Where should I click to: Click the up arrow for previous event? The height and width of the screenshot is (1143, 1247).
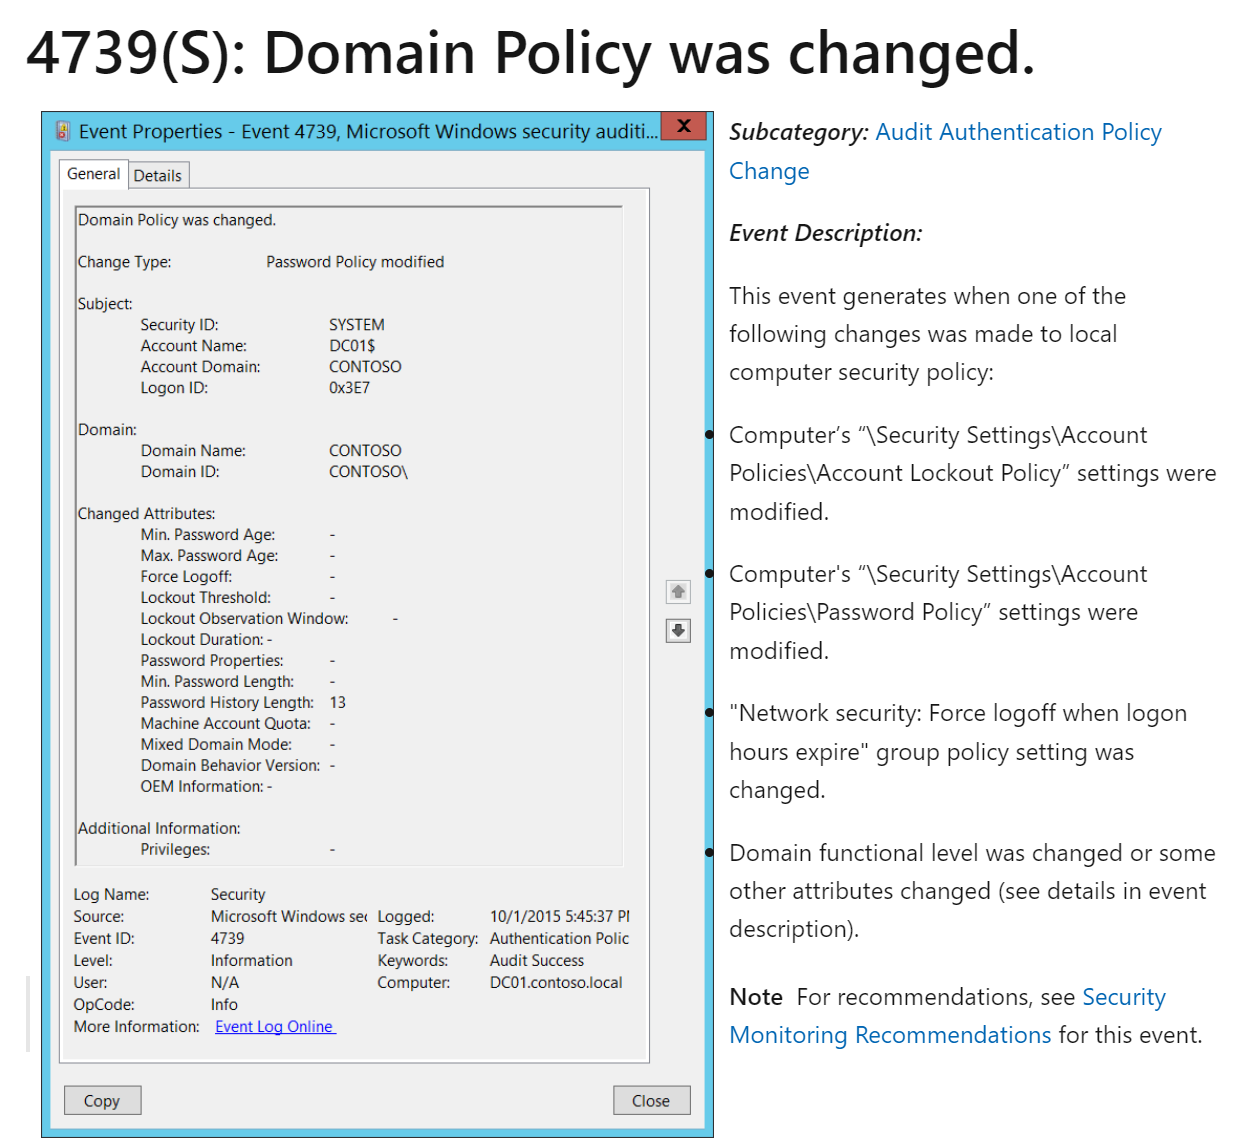click(x=678, y=592)
